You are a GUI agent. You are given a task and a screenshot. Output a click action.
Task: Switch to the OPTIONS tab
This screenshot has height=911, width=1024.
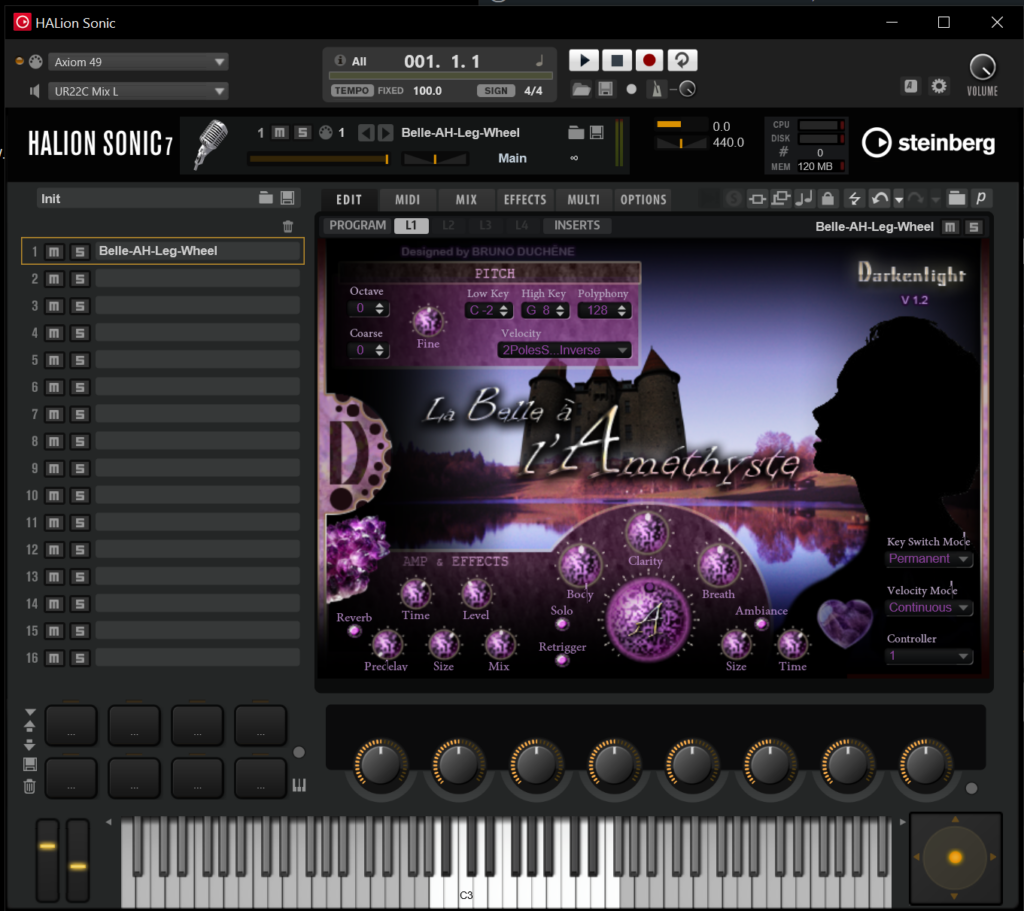[643, 199]
